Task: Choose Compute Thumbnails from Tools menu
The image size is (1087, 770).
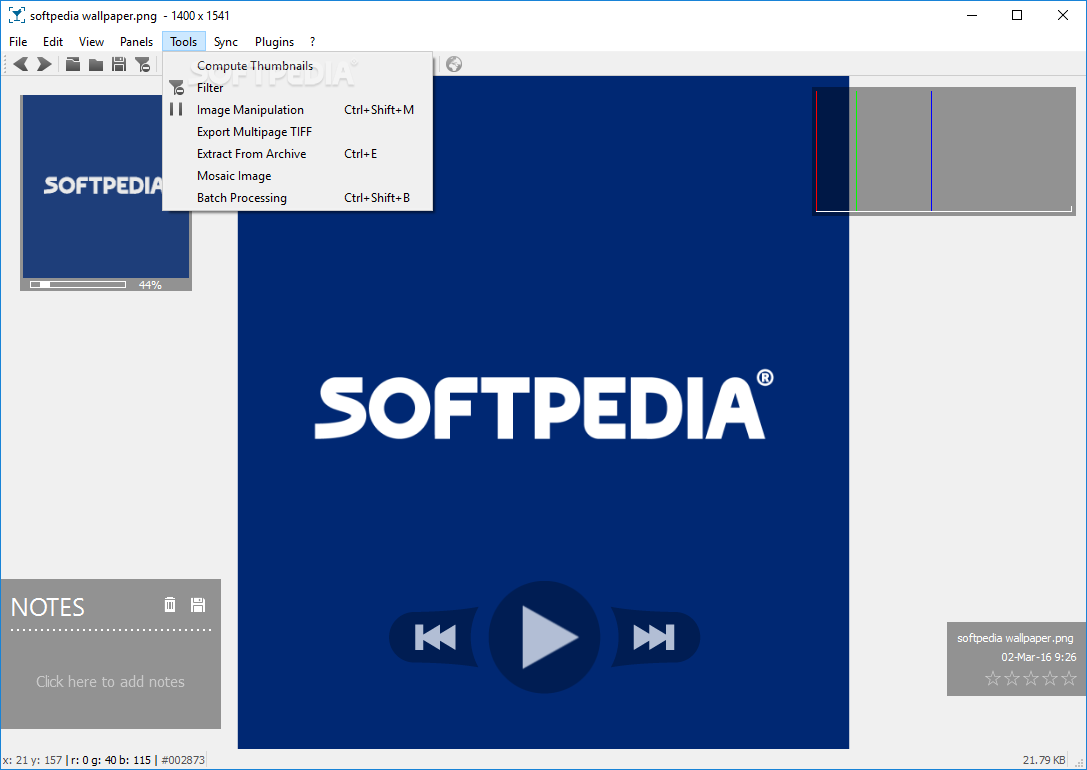Action: [x=297, y=66]
